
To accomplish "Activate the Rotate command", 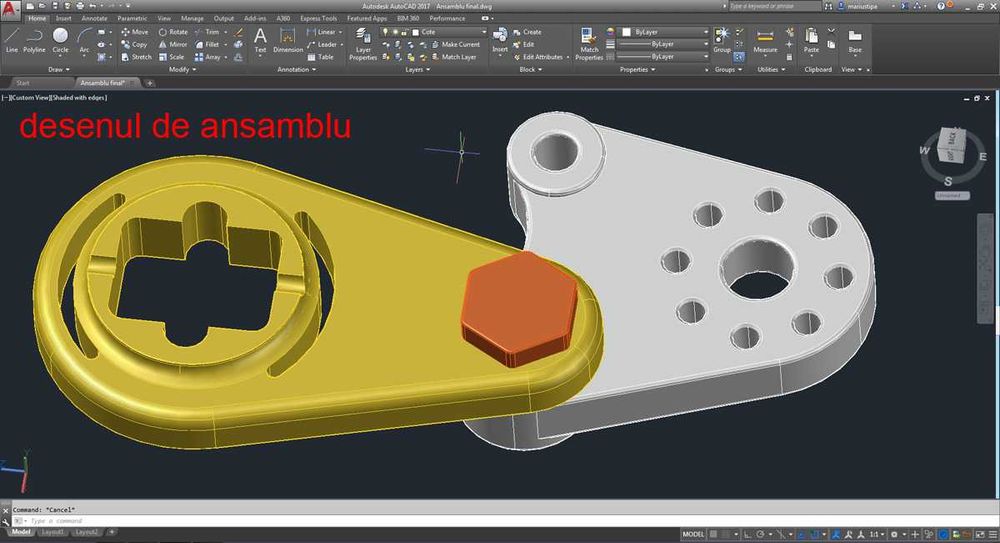I will click(173, 32).
